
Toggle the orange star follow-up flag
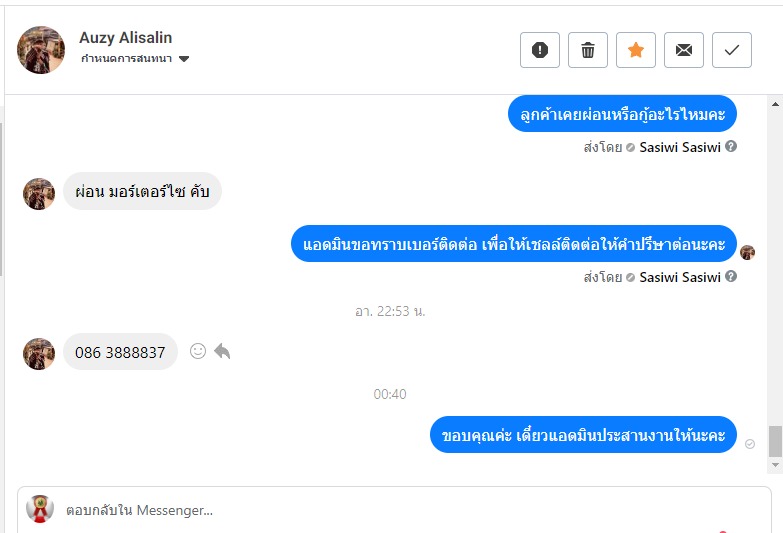tap(636, 50)
